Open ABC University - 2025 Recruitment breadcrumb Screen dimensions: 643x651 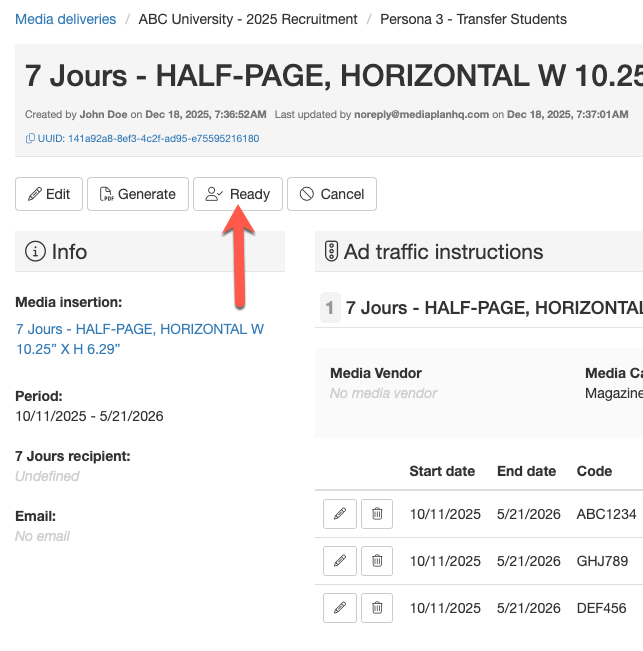(x=247, y=19)
